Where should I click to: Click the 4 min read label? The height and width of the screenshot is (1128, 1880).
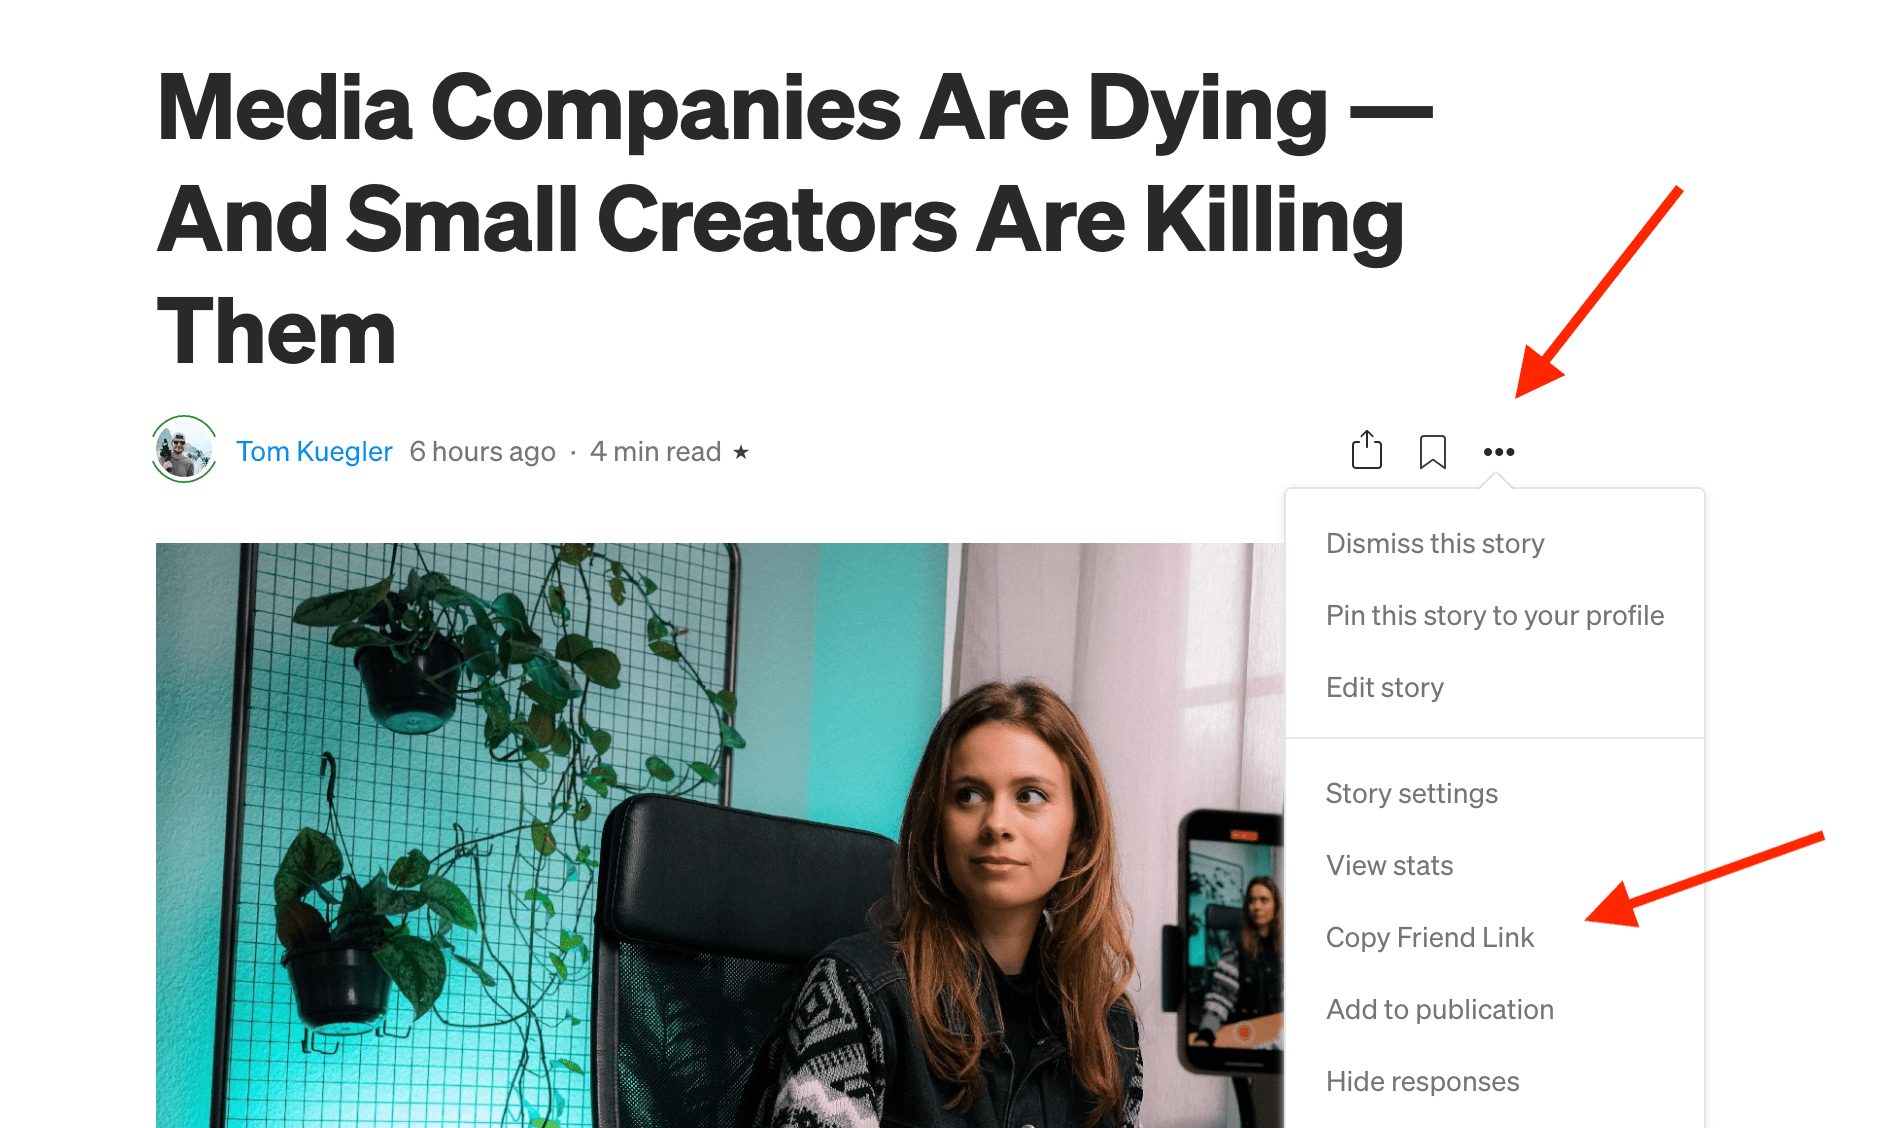pos(655,452)
